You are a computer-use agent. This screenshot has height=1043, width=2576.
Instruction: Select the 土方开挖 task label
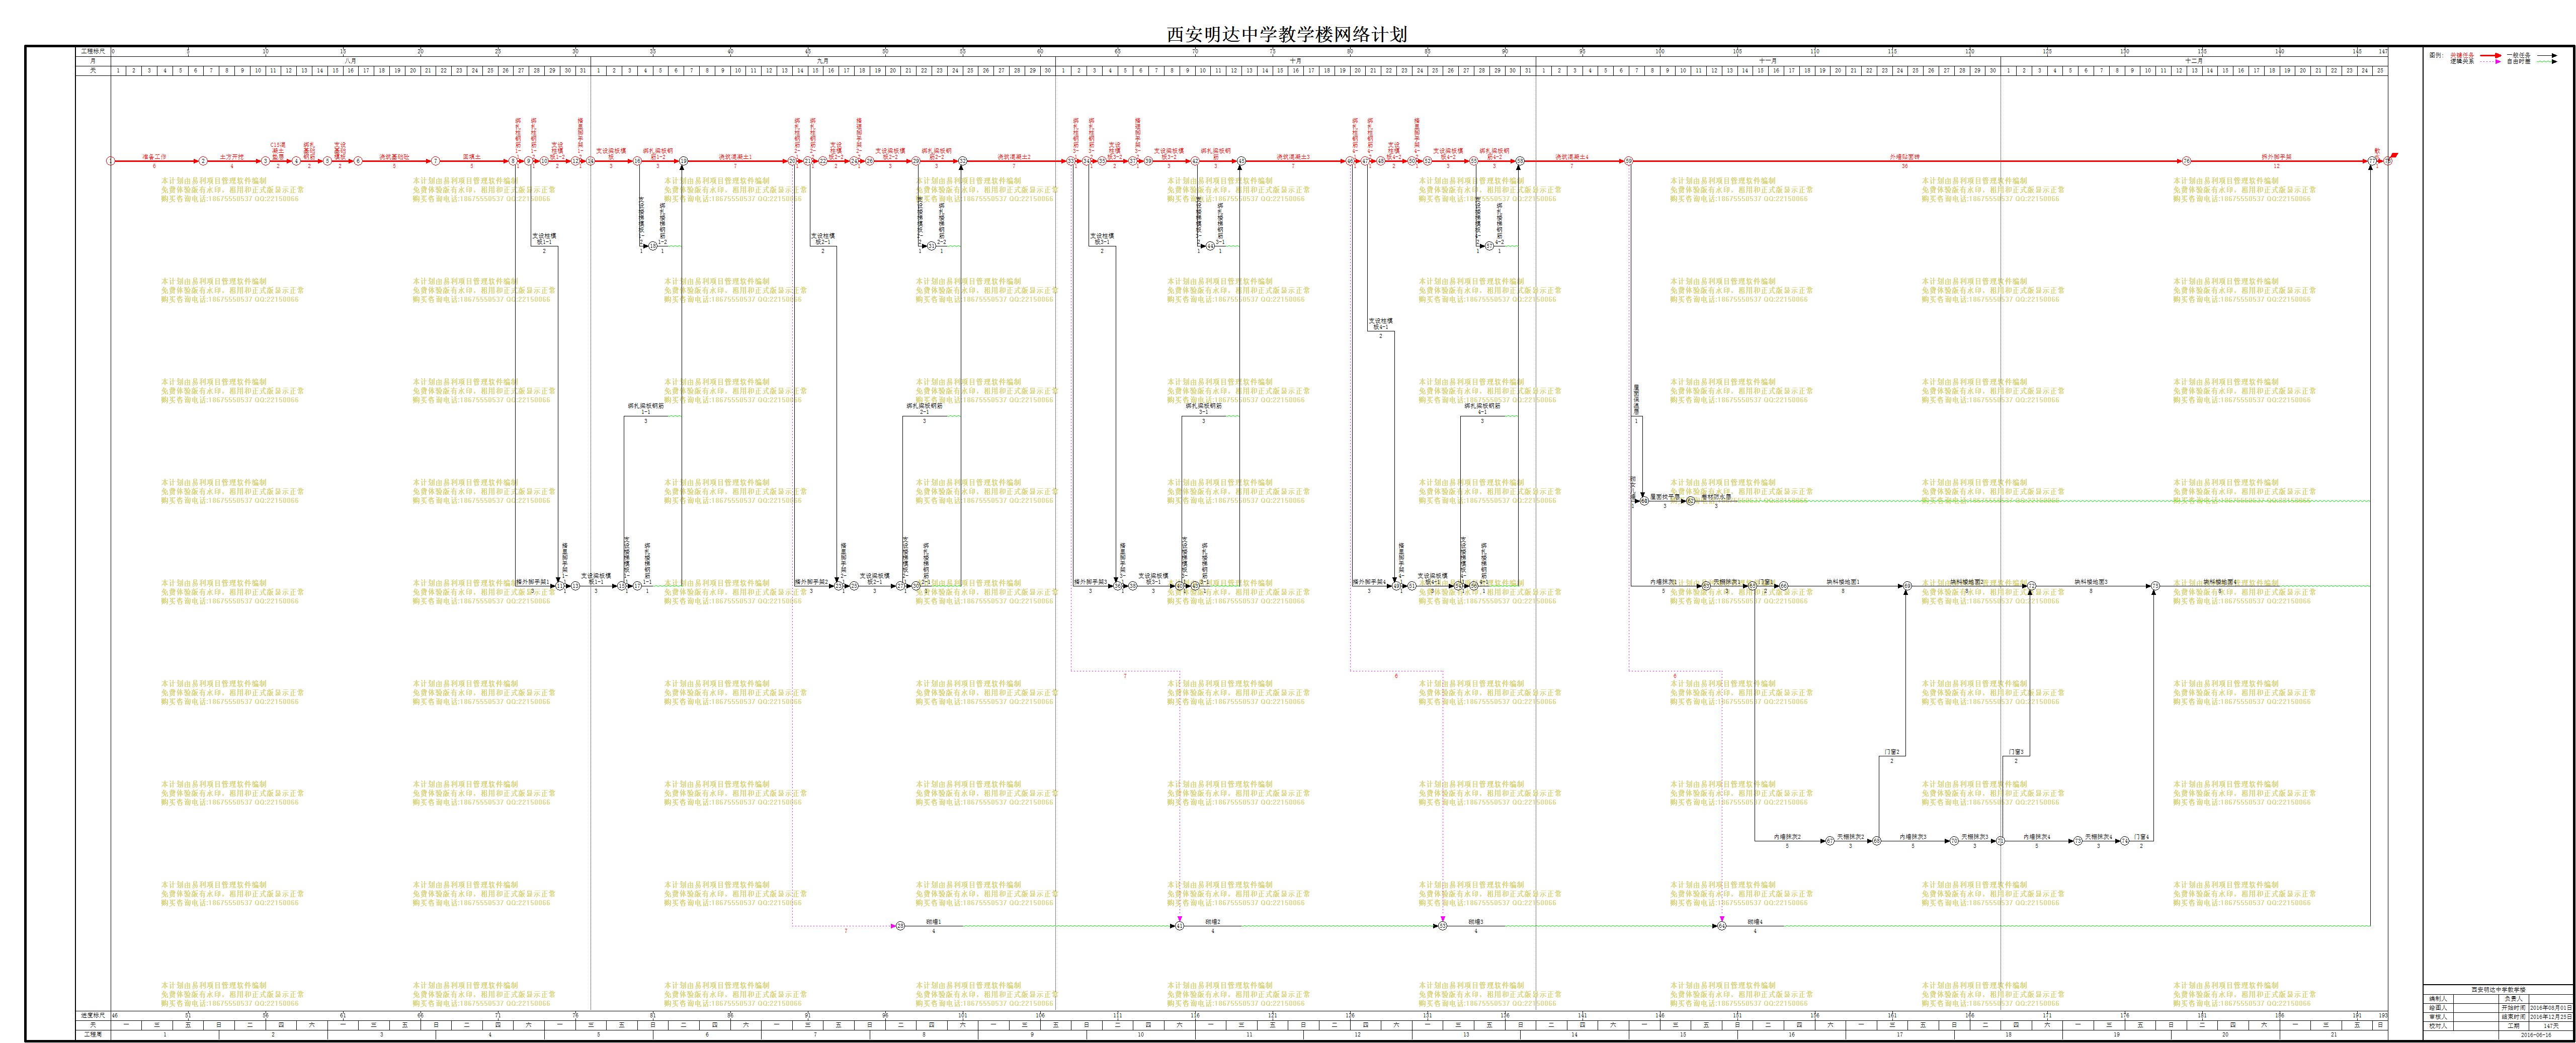(x=232, y=157)
